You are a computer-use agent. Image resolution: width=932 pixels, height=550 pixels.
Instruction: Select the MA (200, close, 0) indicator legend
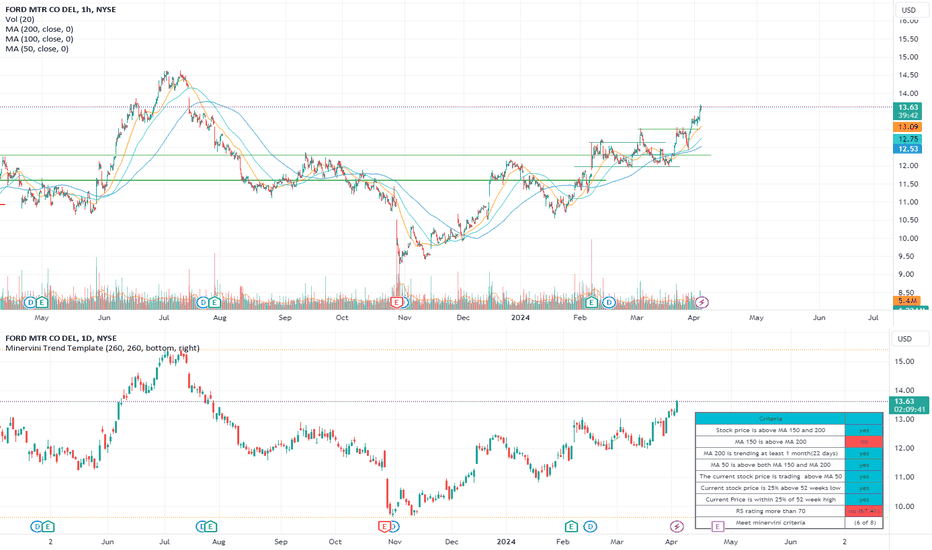tap(39, 29)
